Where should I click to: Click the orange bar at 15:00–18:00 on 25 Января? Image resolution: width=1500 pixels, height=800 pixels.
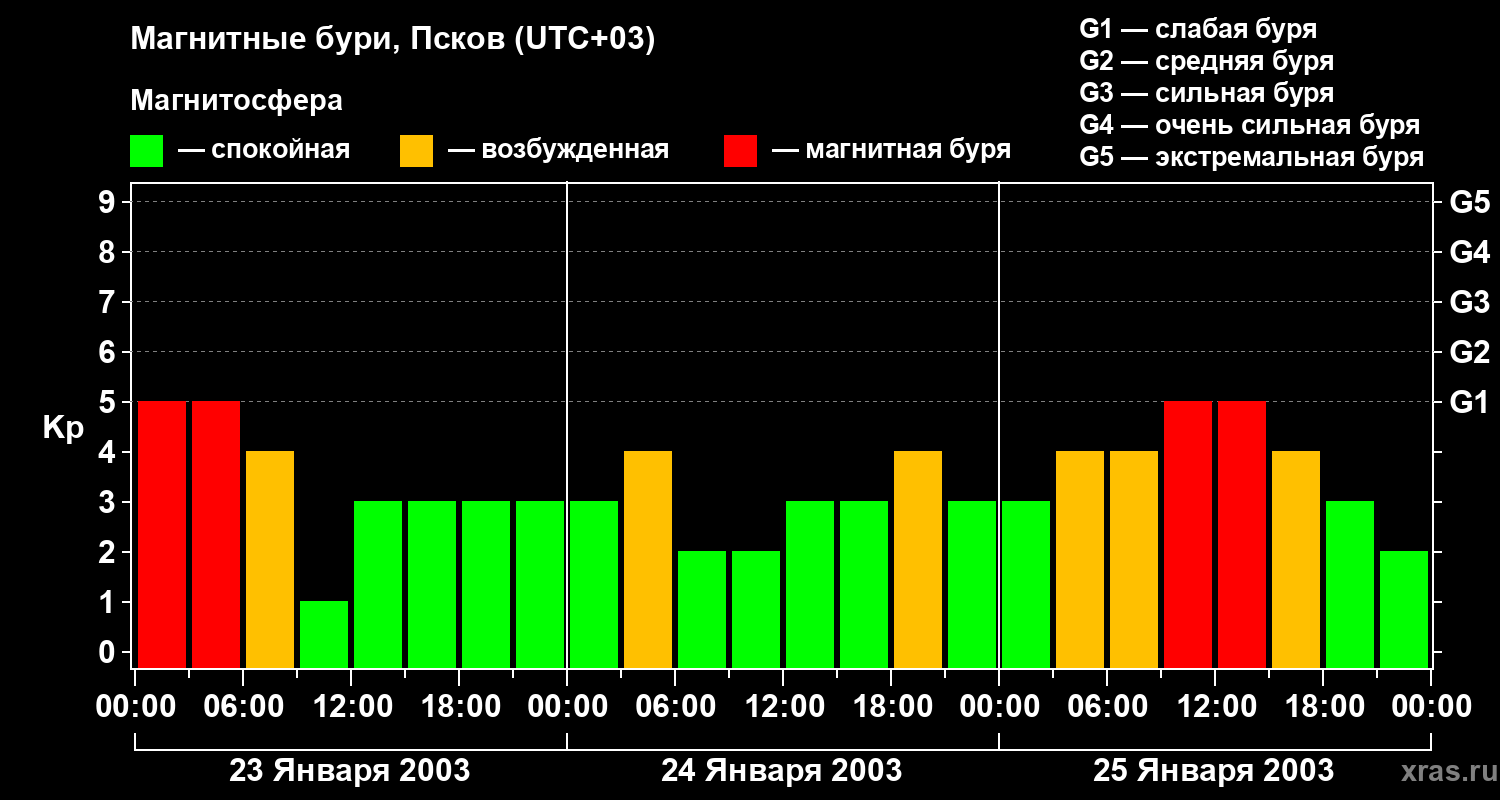pyautogui.click(x=1296, y=559)
